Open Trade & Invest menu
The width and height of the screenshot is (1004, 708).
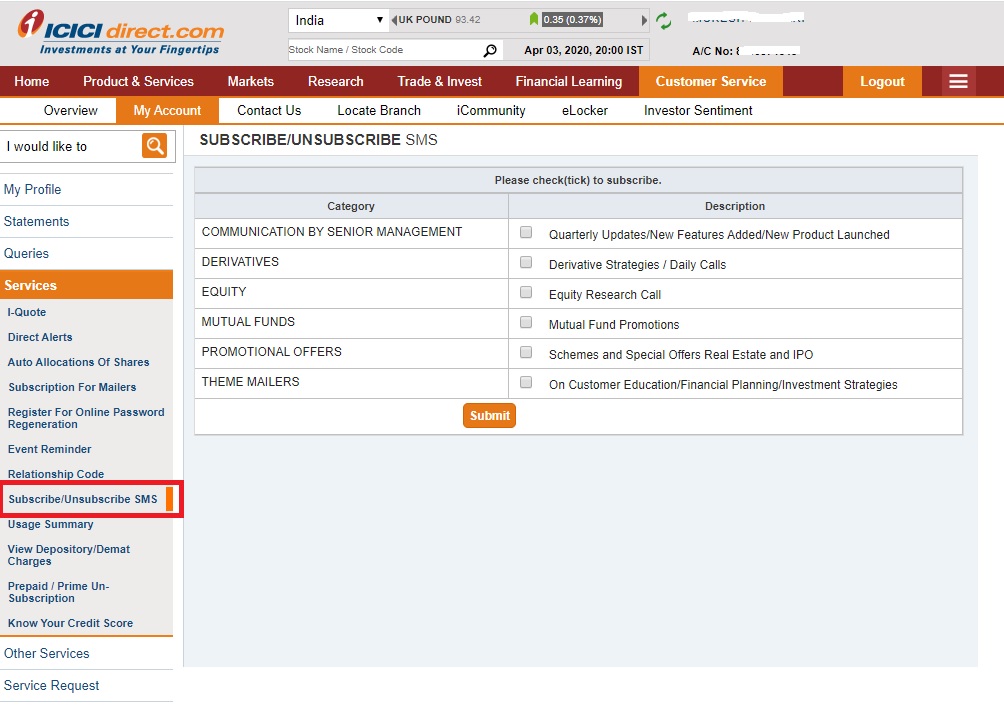click(x=439, y=81)
